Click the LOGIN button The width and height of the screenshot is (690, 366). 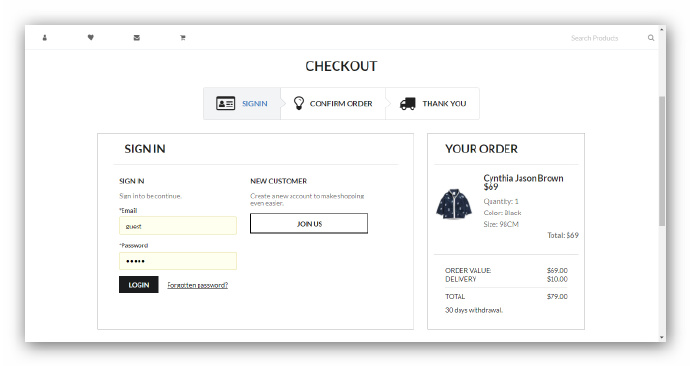pos(139,285)
